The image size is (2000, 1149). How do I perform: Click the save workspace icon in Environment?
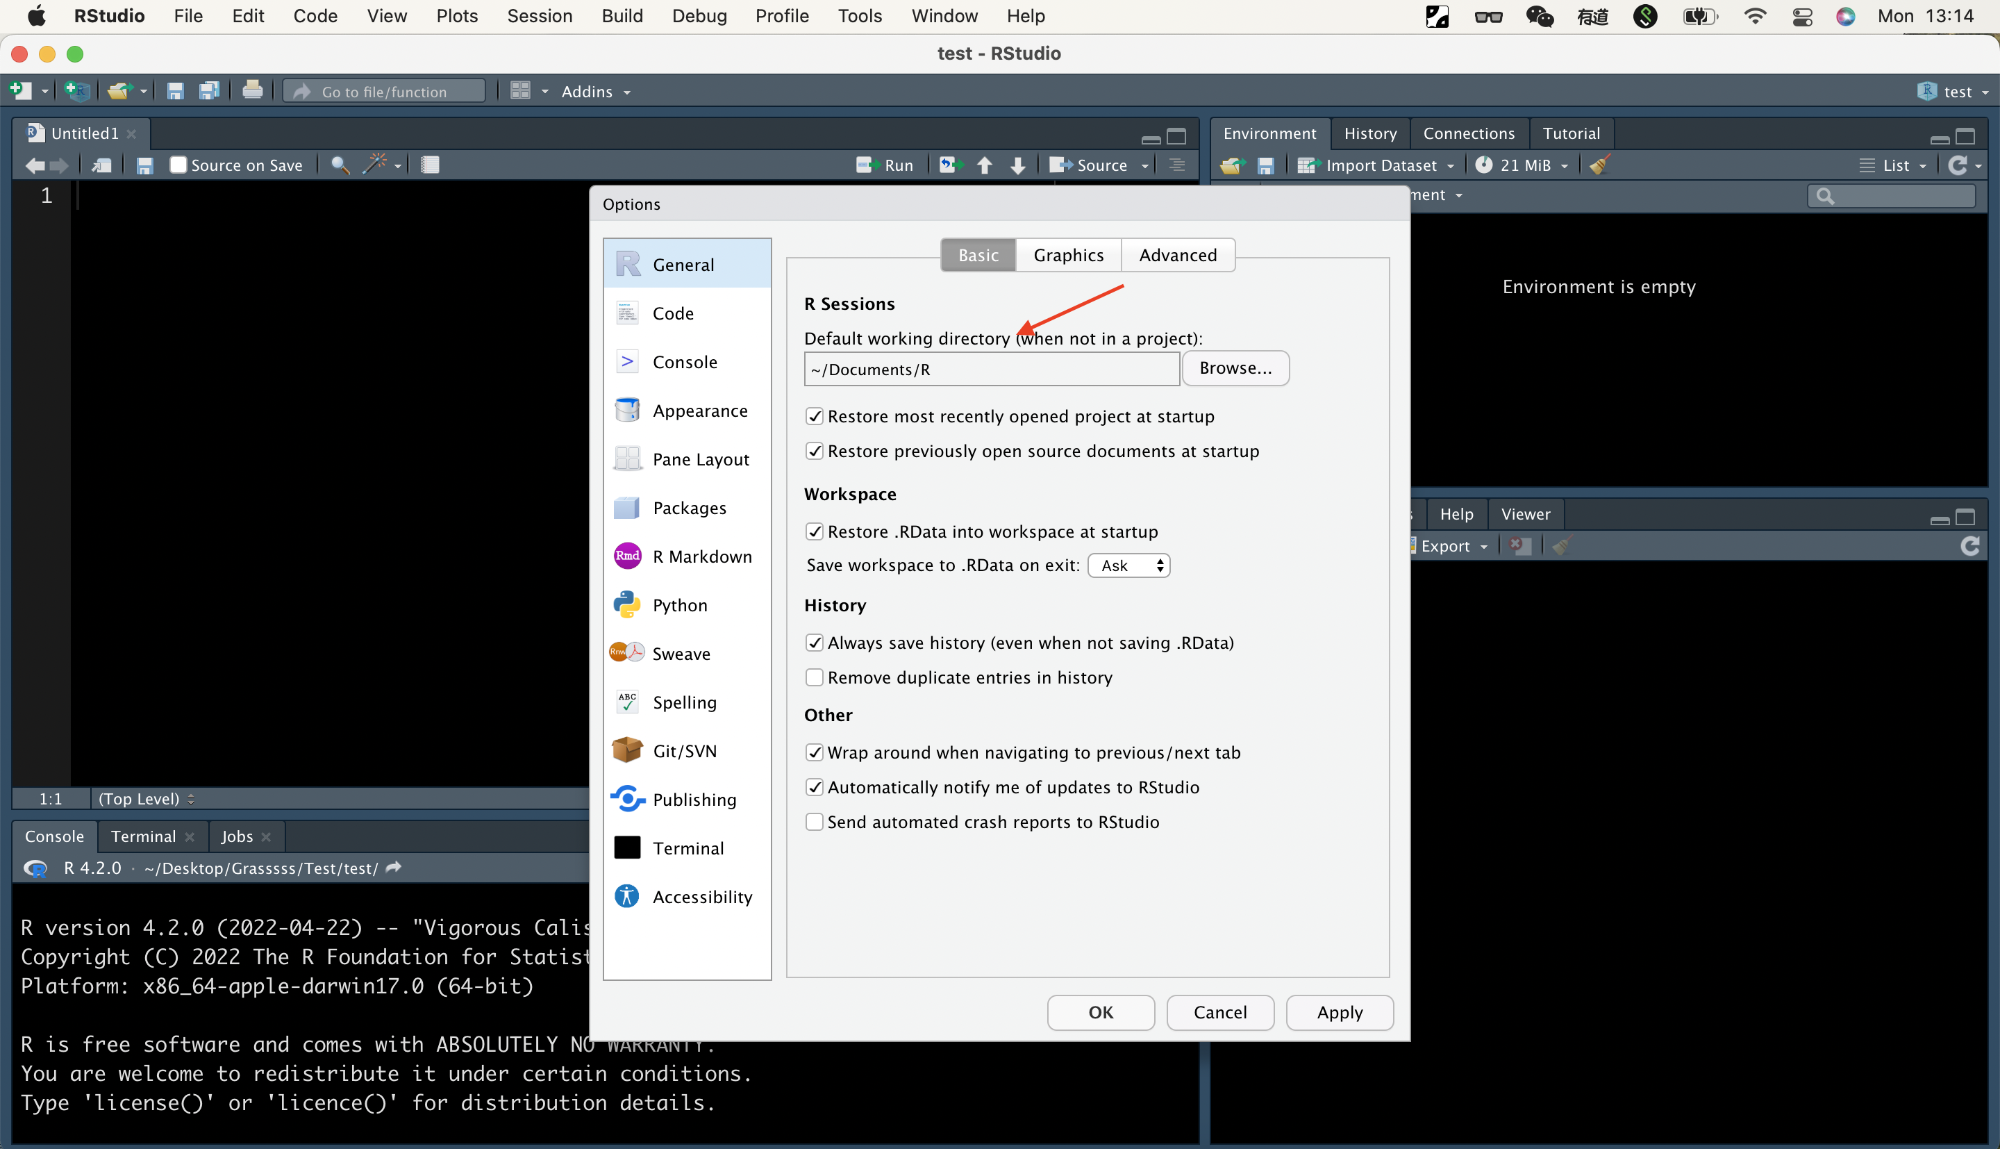(x=1266, y=165)
